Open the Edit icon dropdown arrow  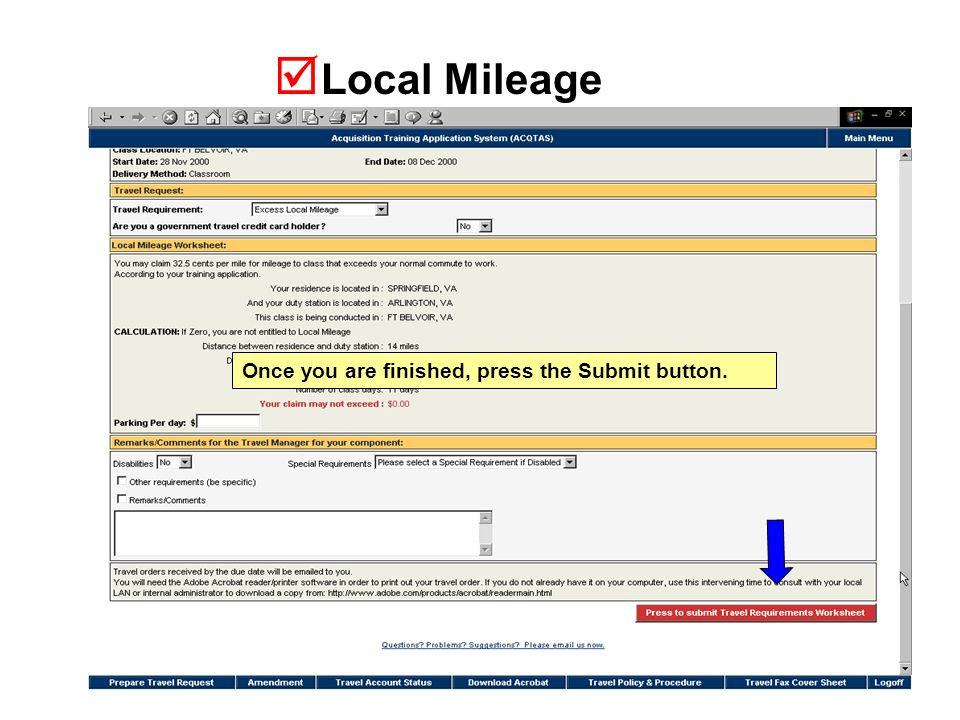click(x=375, y=117)
